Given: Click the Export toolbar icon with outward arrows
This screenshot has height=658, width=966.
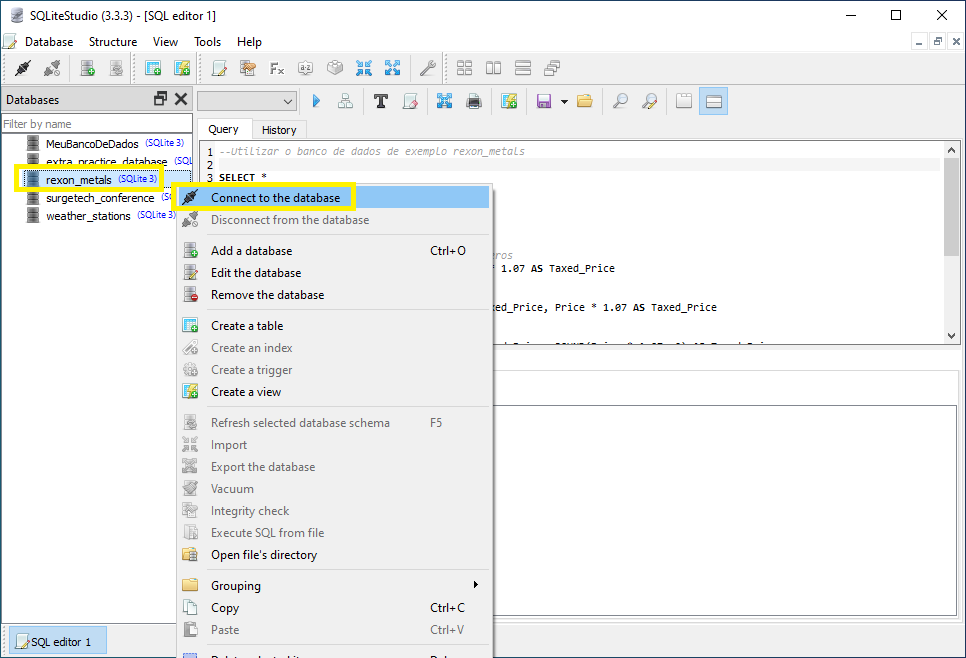Looking at the screenshot, I should coord(392,68).
